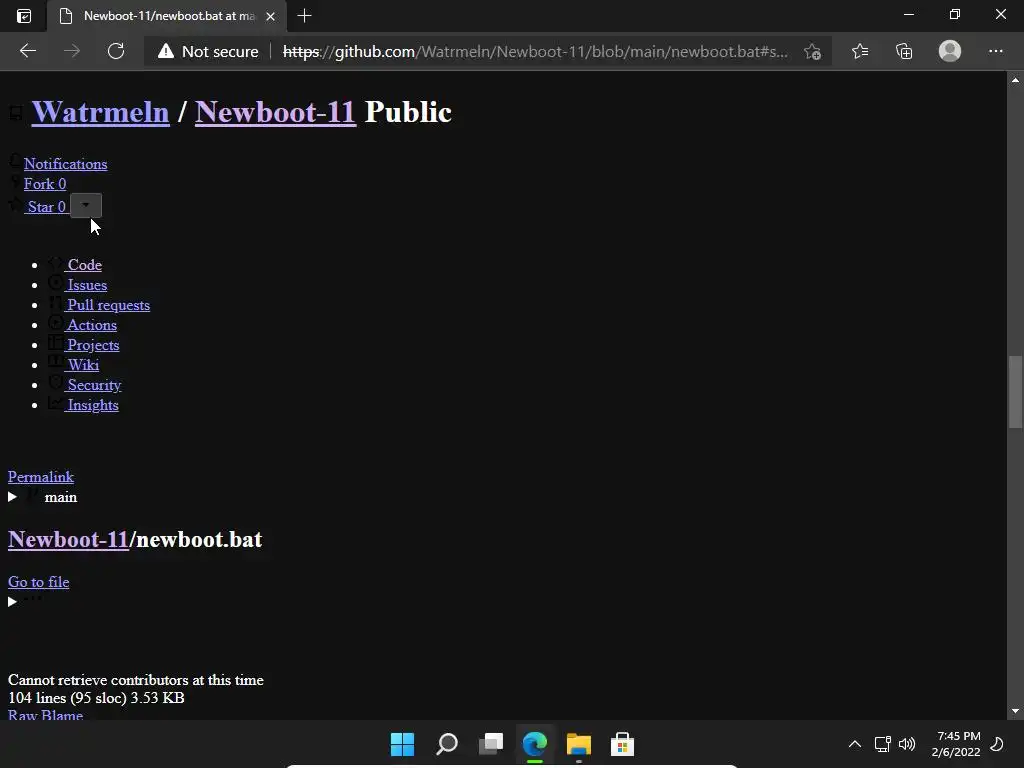
Task: Open the browser profile menu
Action: [x=950, y=51]
